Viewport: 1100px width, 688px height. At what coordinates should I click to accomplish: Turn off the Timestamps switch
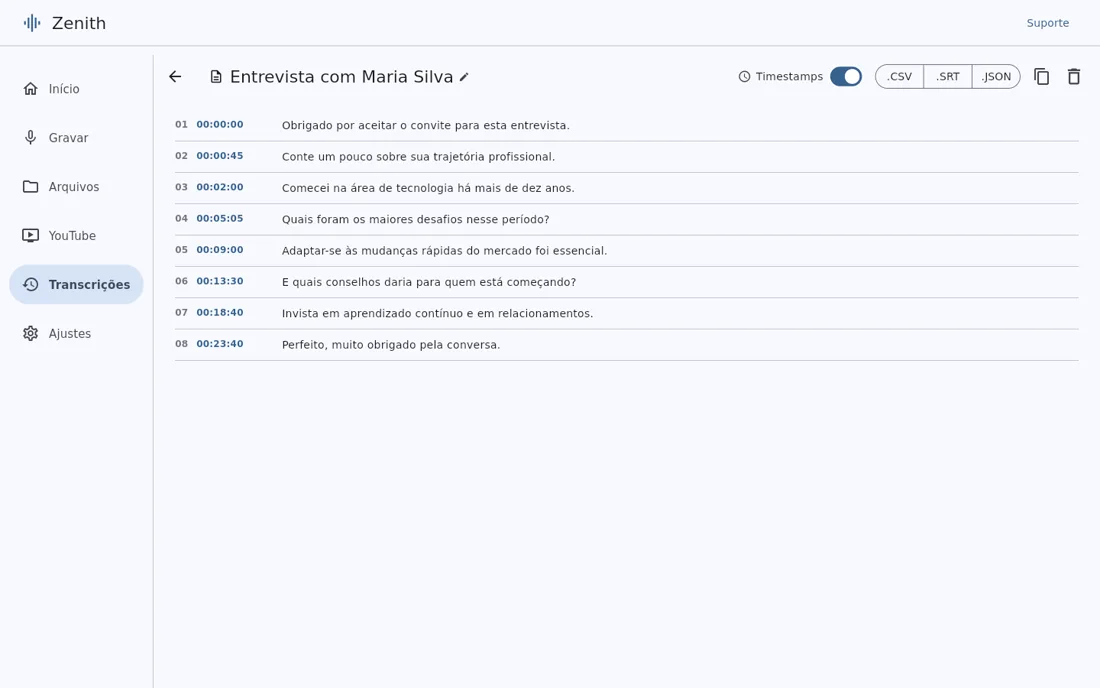pos(846,76)
